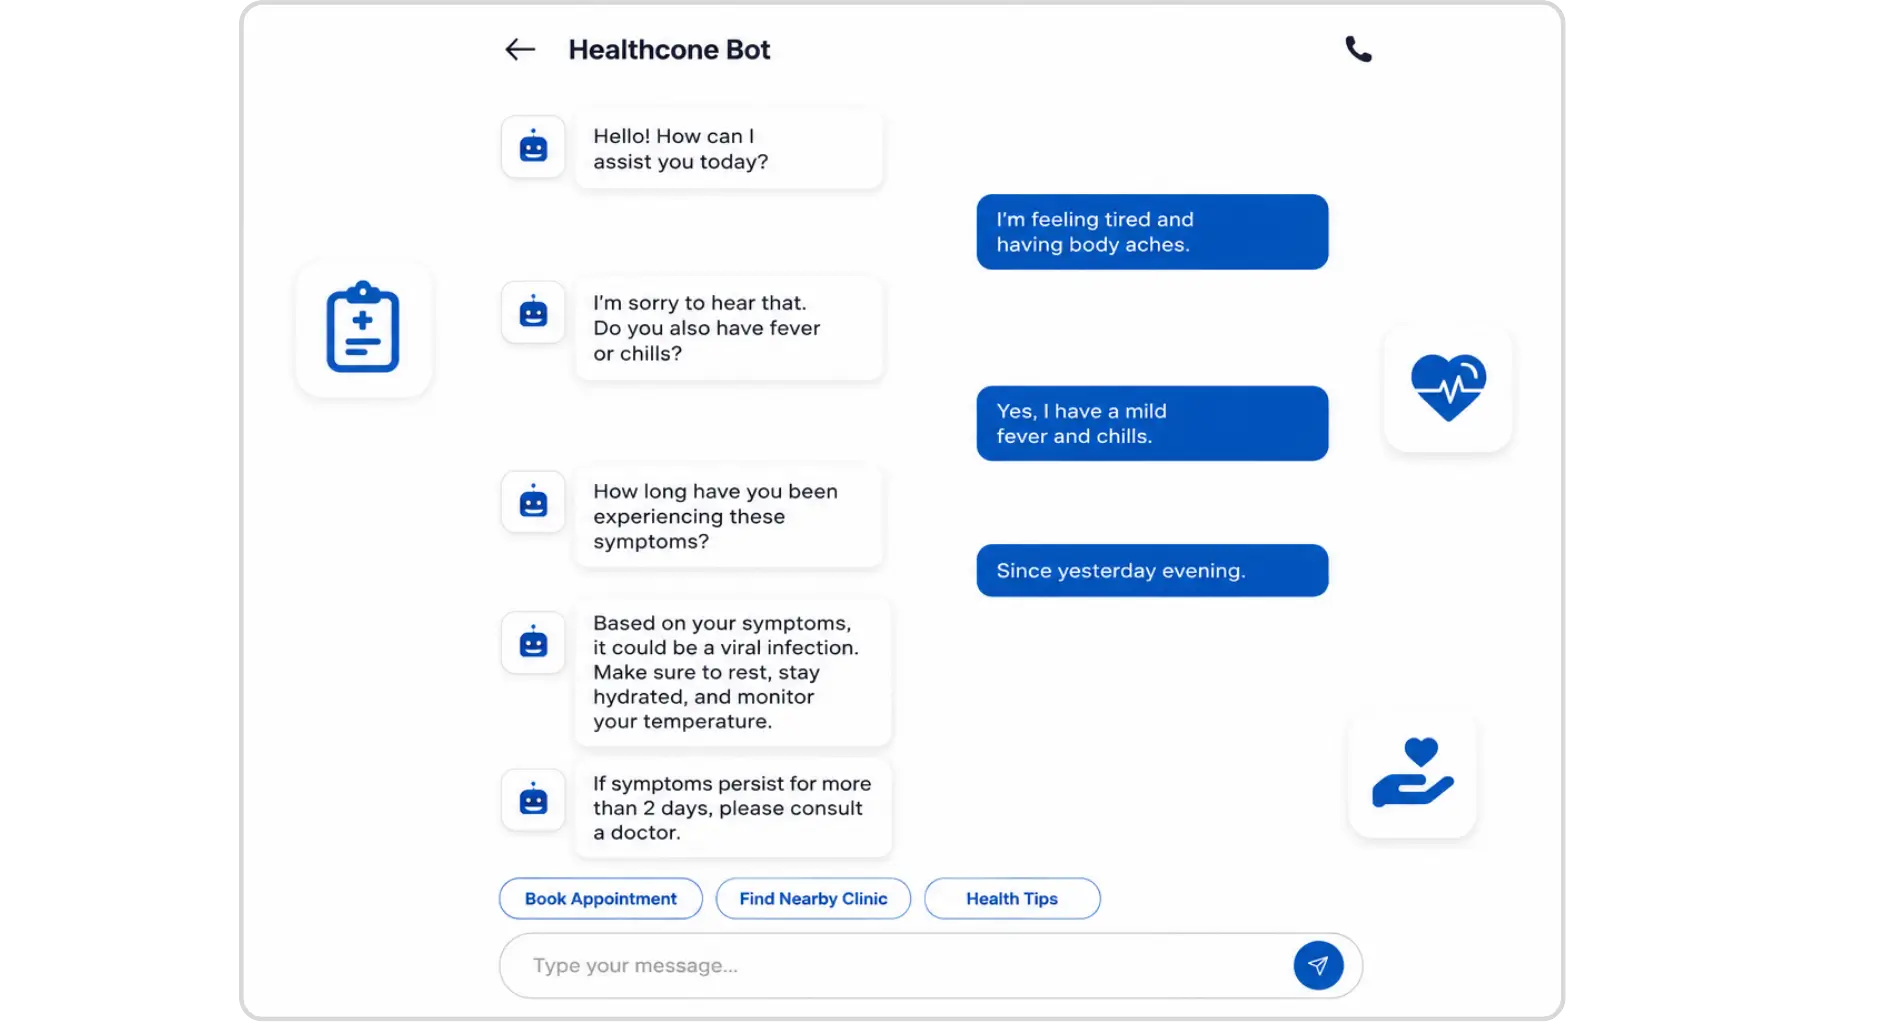Select the 'Yes, I have a mild fever' bubble
1886x1024 pixels.
click(x=1152, y=423)
